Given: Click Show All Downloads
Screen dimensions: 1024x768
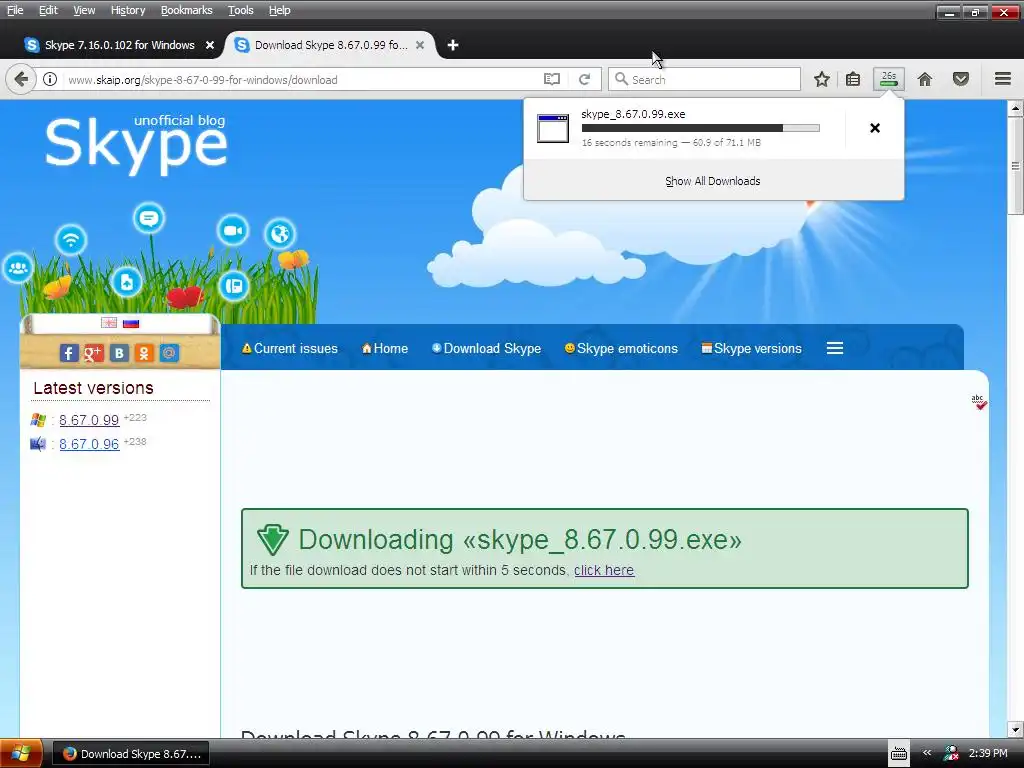Looking at the screenshot, I should [x=712, y=181].
